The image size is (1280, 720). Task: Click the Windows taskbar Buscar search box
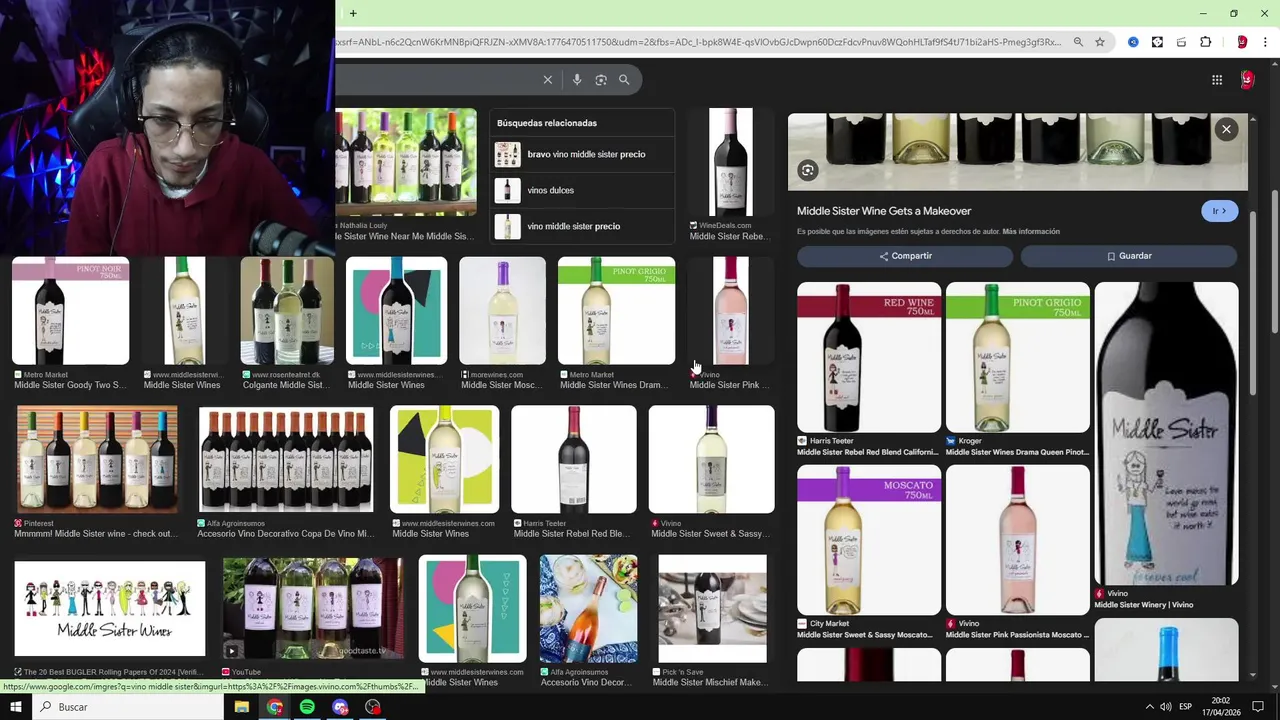click(x=128, y=707)
